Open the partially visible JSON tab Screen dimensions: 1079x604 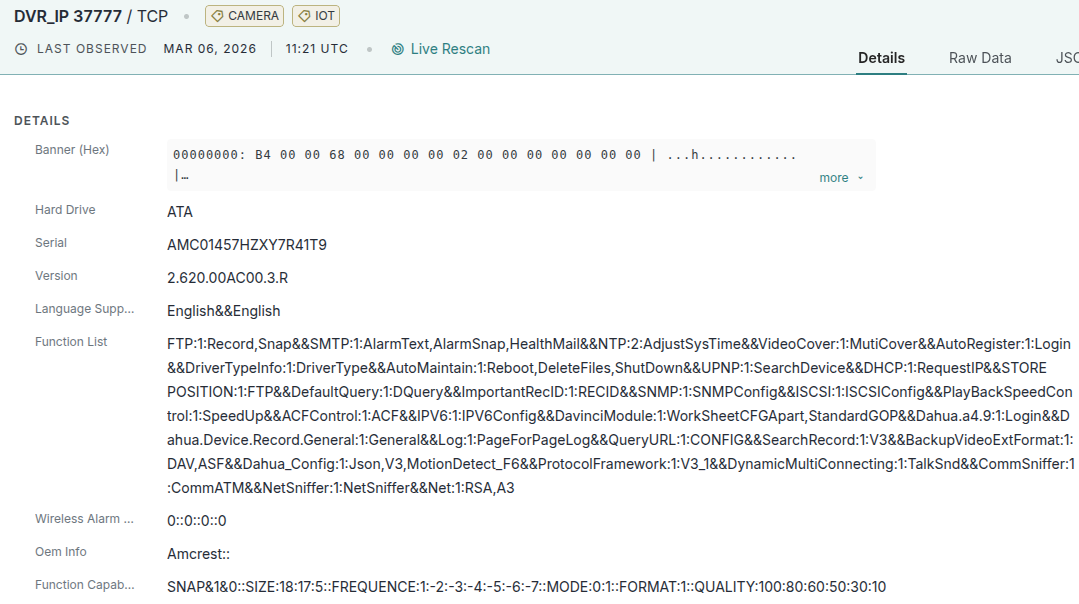1066,58
